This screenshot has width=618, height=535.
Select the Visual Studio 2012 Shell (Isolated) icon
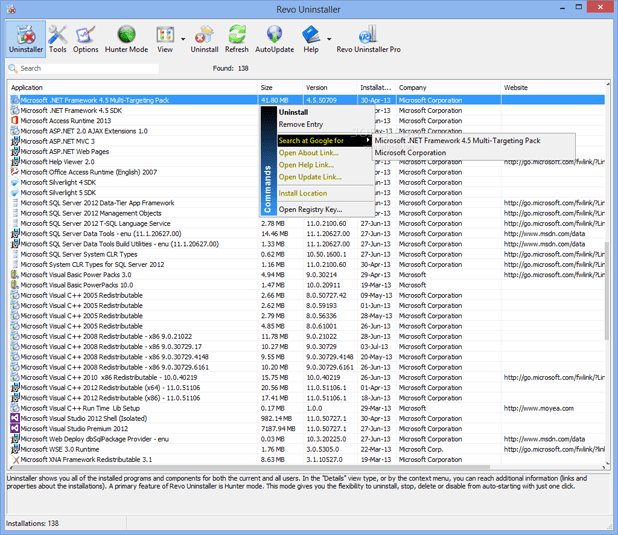click(15, 418)
